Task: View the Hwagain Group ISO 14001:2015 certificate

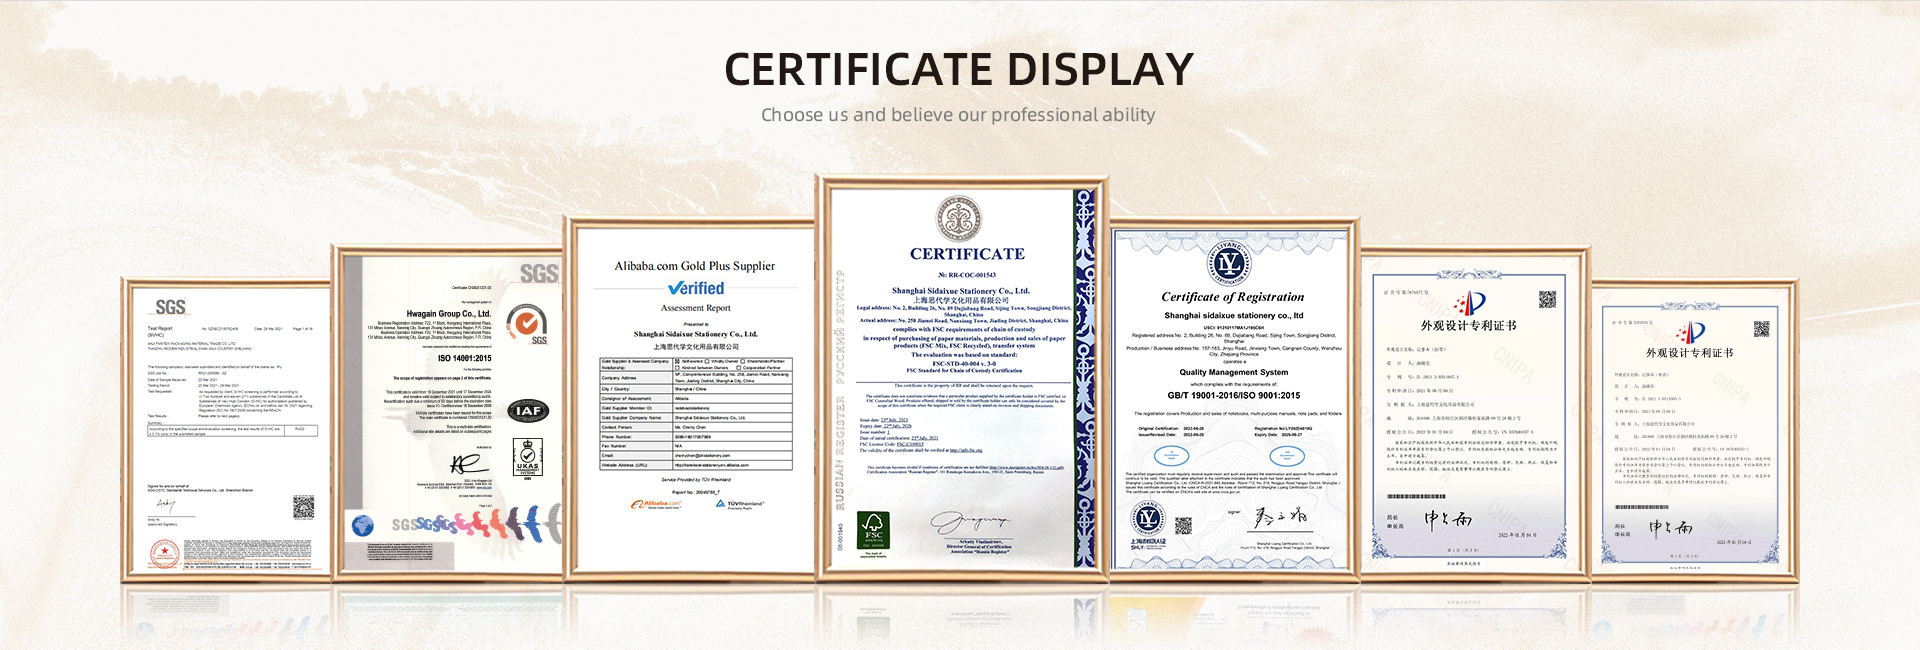Action: [448, 413]
